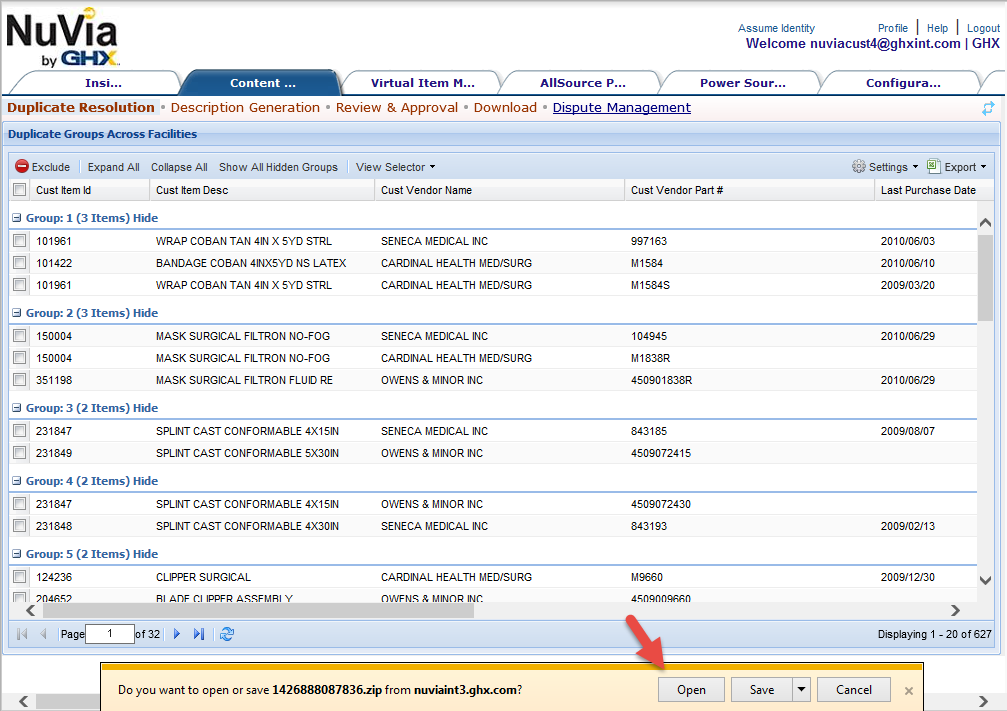Check the row with vendor part 104945
The height and width of the screenshot is (711, 1007).
(x=20, y=336)
